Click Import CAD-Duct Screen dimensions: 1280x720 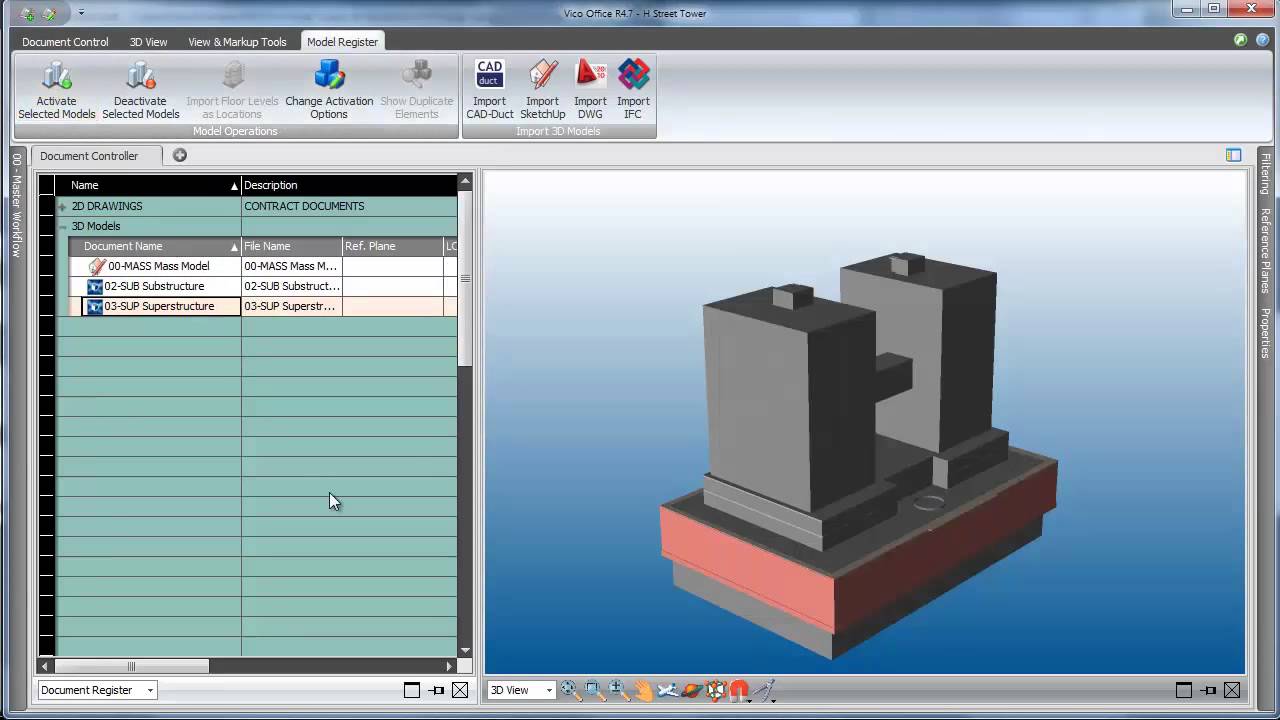[490, 90]
